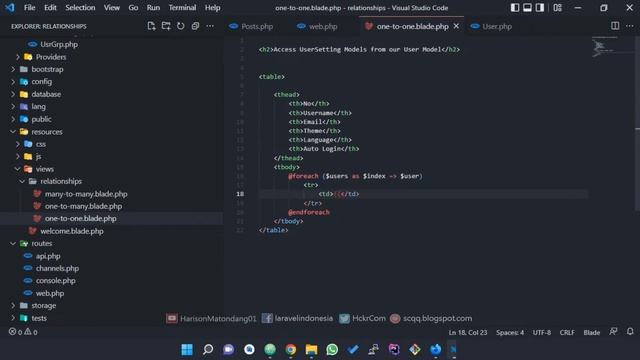The width and height of the screenshot is (640, 360).
Task: Change indentation via Spaces: 4
Action: coord(510,332)
